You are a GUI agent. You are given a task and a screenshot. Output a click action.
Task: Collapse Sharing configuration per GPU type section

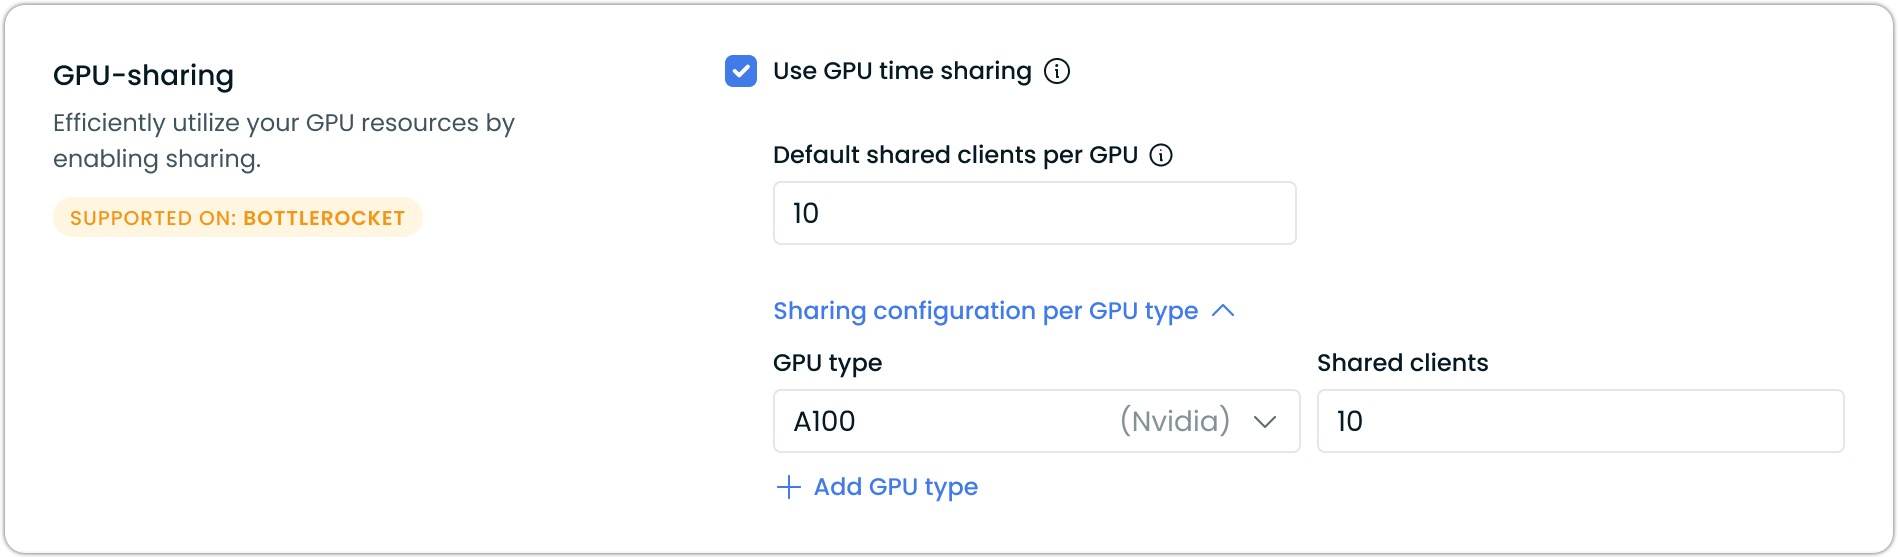pos(1004,311)
